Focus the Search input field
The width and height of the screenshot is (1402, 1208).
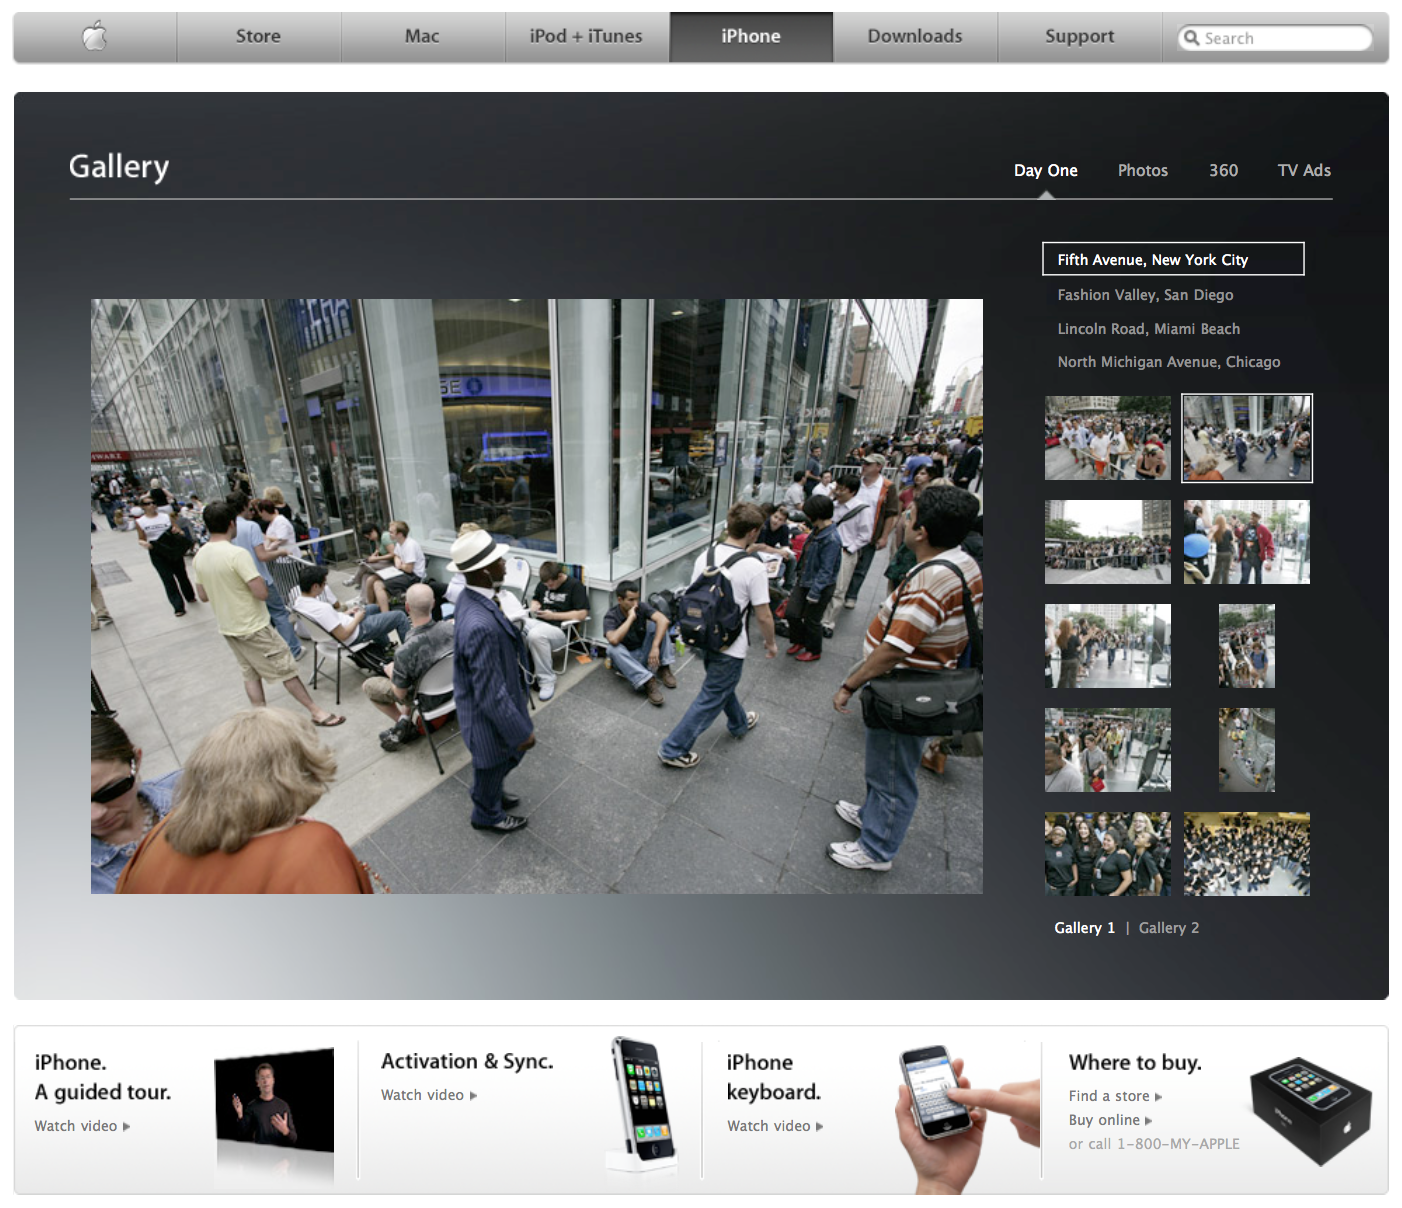pos(1275,38)
